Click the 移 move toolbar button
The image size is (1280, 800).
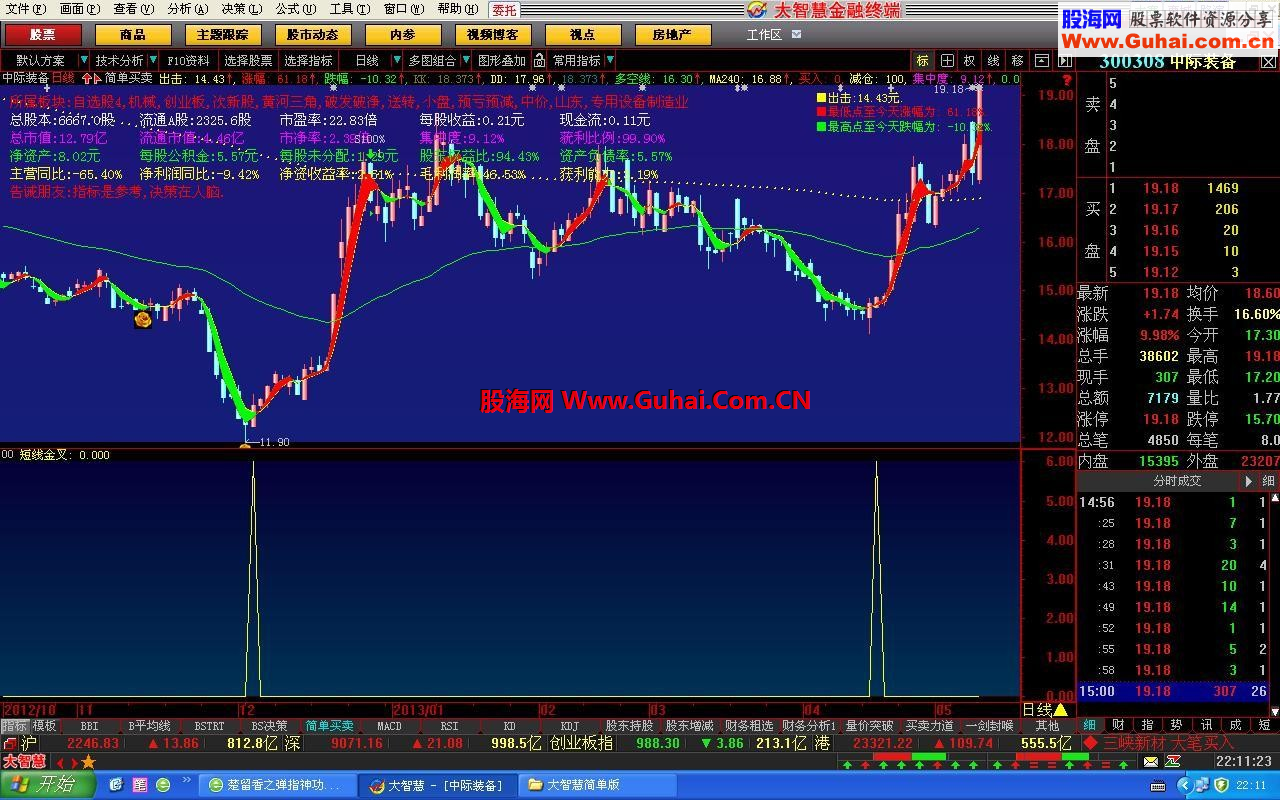[1017, 61]
